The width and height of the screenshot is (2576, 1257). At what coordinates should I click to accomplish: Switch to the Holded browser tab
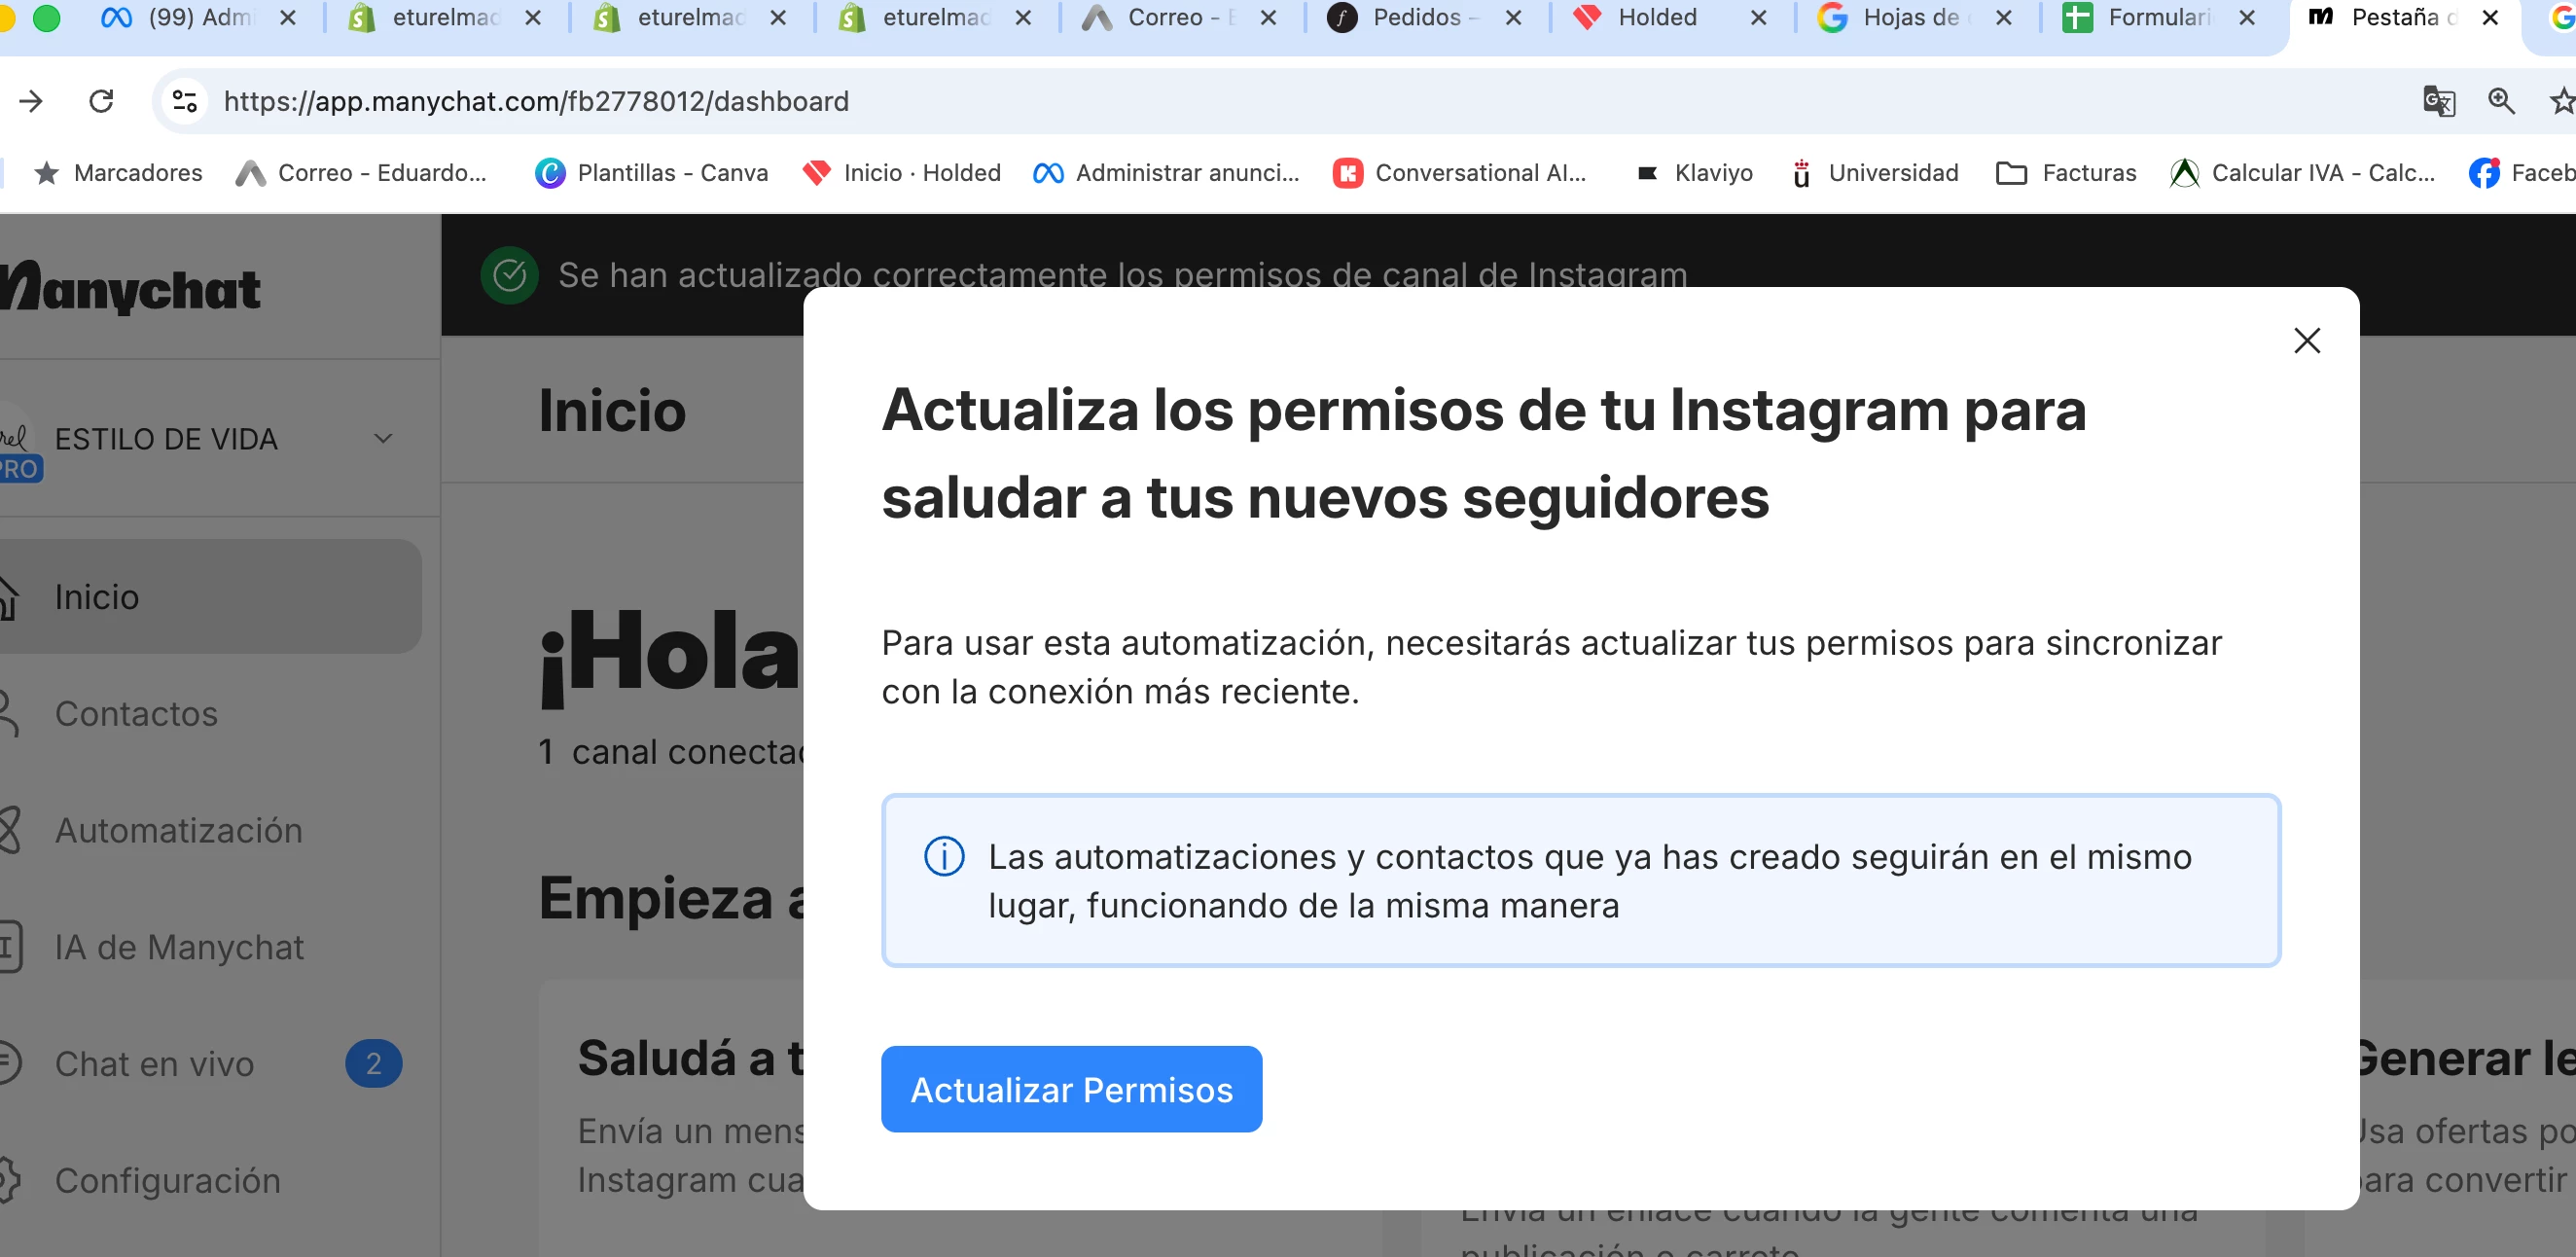[x=1656, y=18]
